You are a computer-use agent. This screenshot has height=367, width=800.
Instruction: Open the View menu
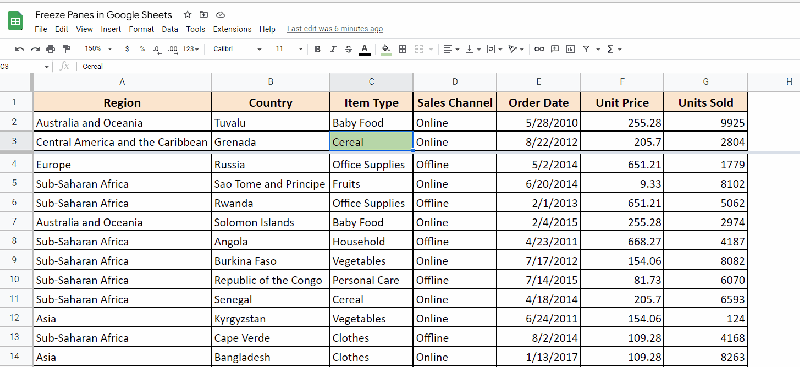pos(84,29)
